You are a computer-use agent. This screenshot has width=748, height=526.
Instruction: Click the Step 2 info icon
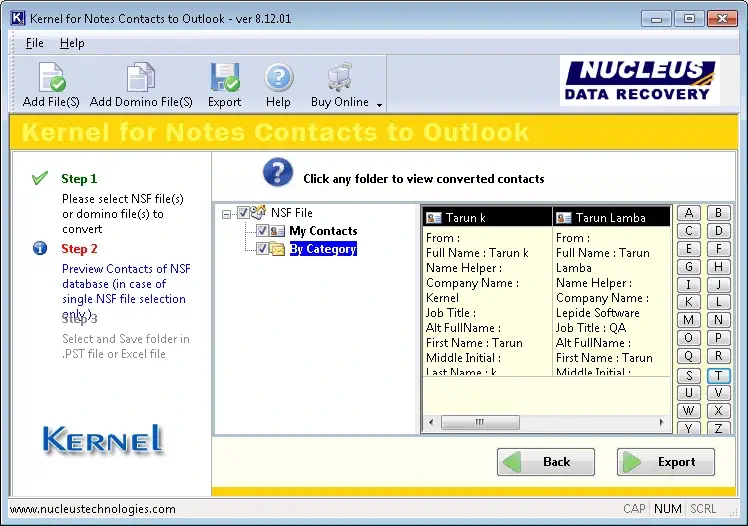[40, 248]
